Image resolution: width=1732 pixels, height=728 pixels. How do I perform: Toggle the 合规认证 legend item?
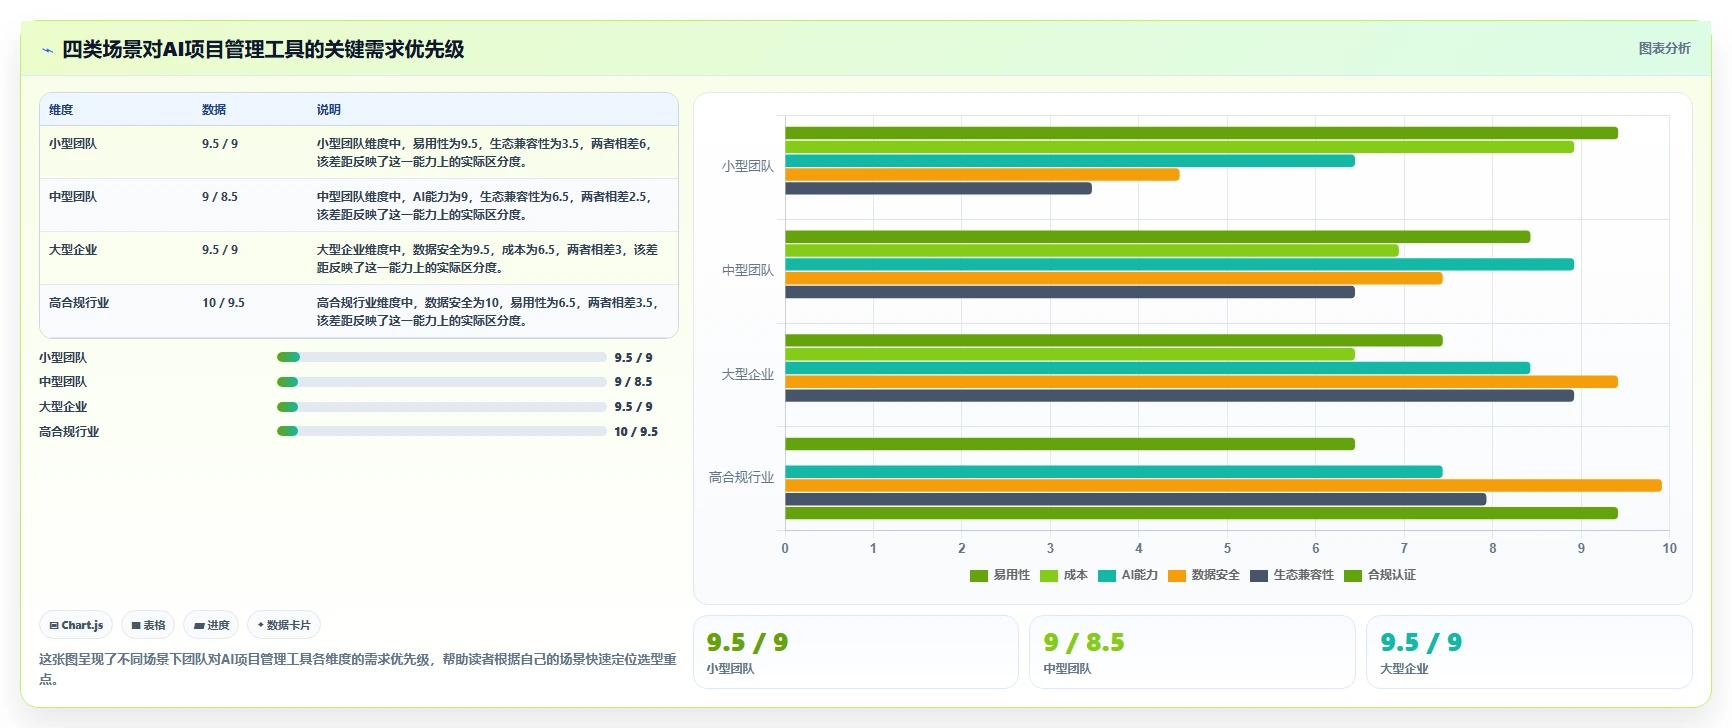[x=1380, y=575]
